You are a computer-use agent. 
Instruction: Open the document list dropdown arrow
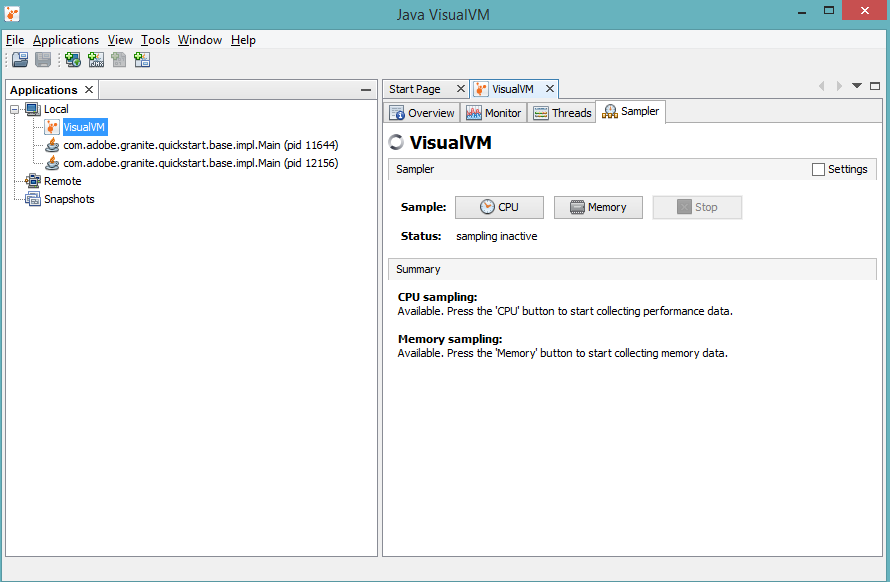pos(857,86)
